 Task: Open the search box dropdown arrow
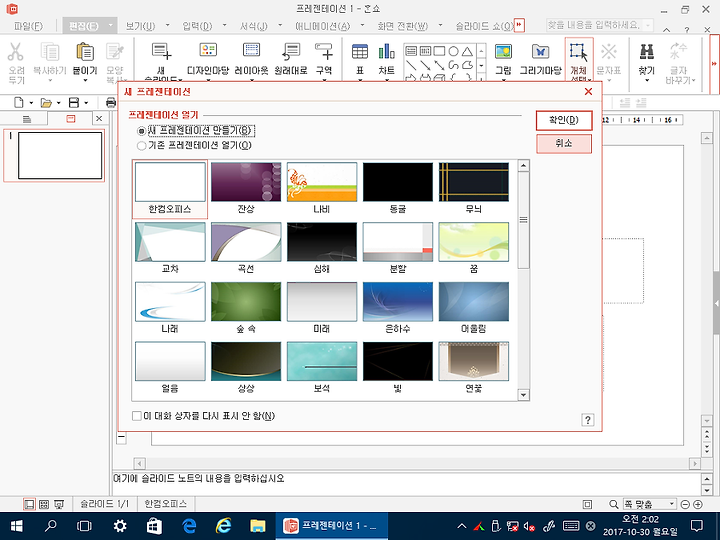click(x=647, y=25)
